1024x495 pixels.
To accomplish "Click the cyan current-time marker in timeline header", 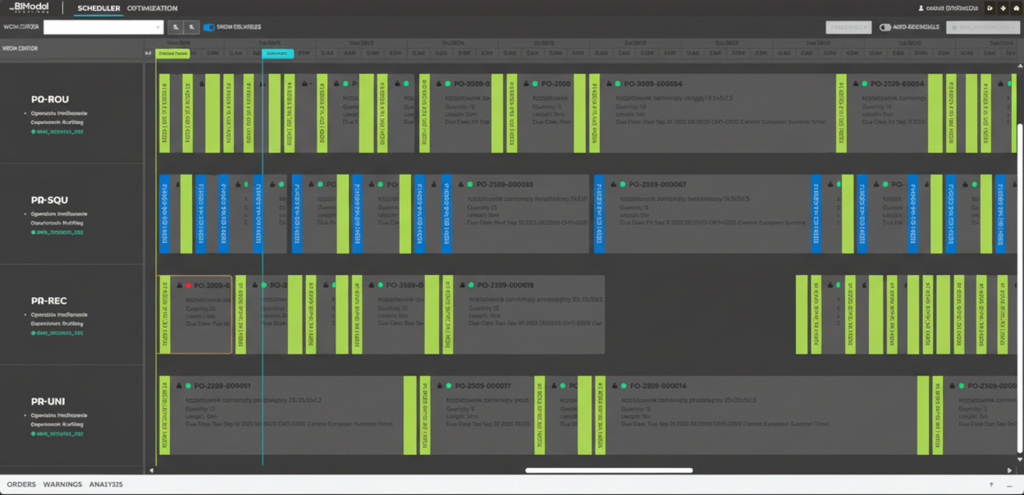I will [277, 52].
